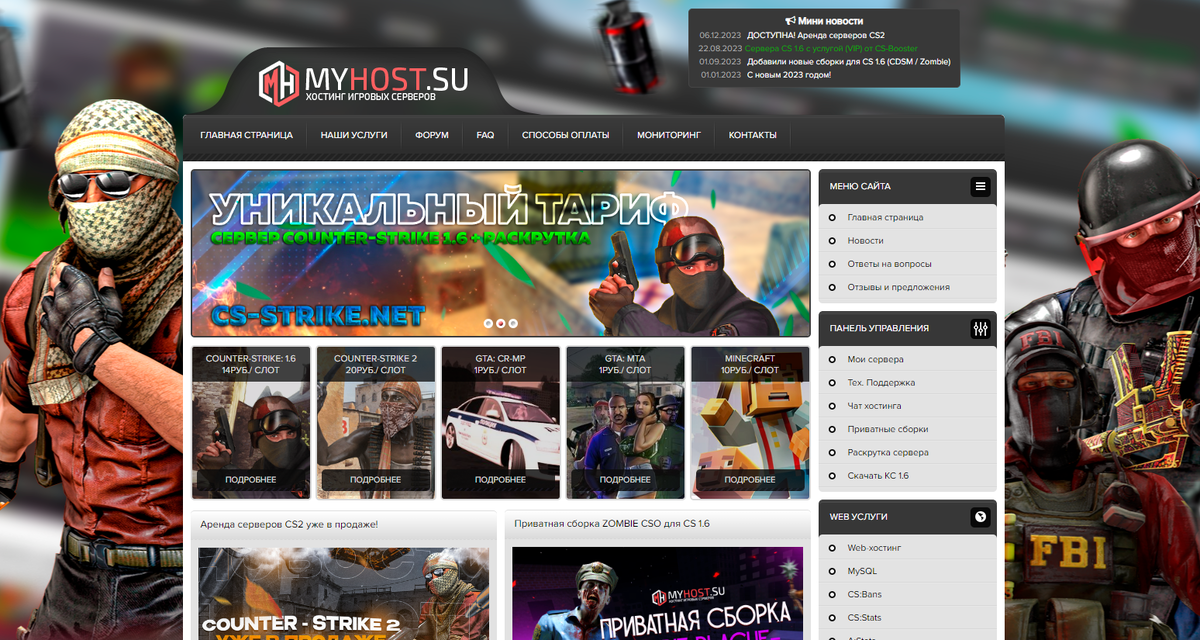This screenshot has width=1200, height=640.
Task: Click the hamburger icon in МЕНЮ САЙТА header
Action: click(980, 186)
